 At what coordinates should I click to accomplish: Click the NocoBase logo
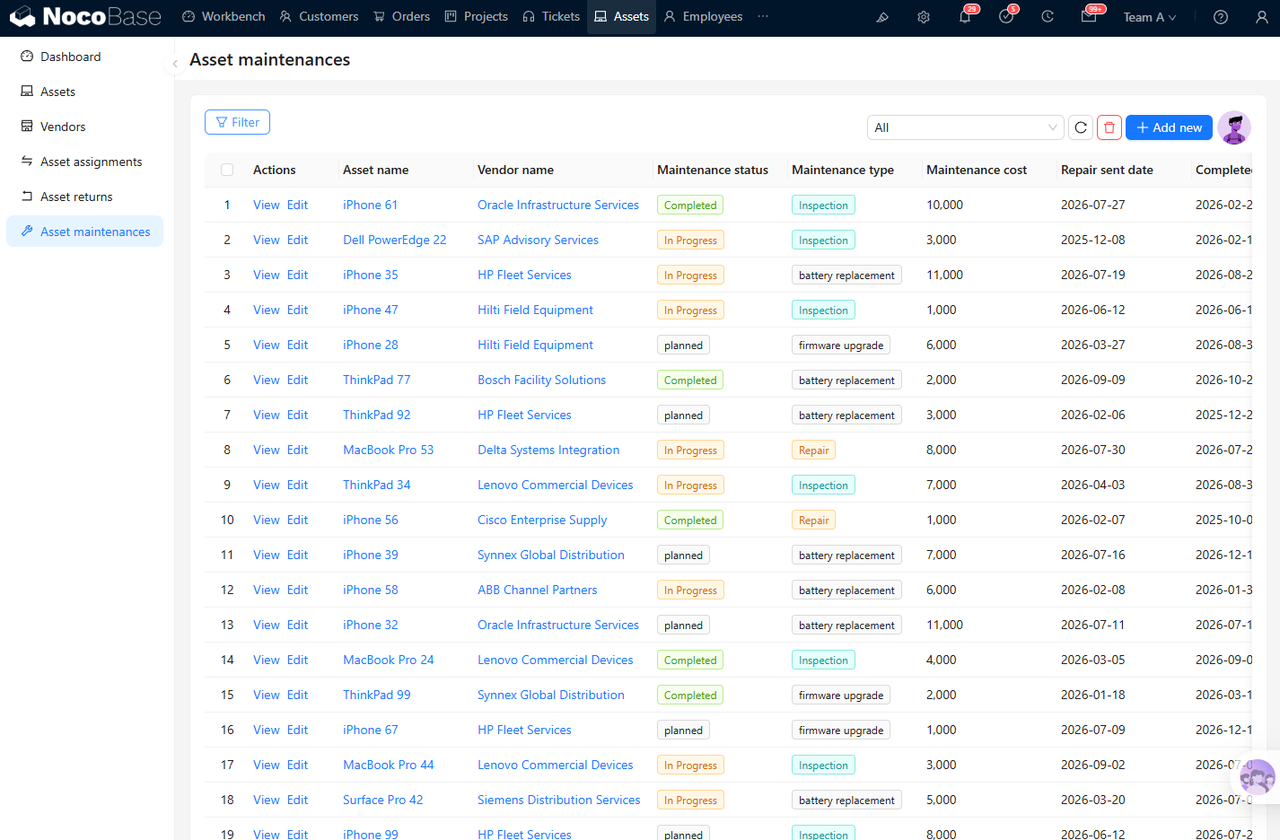84,17
